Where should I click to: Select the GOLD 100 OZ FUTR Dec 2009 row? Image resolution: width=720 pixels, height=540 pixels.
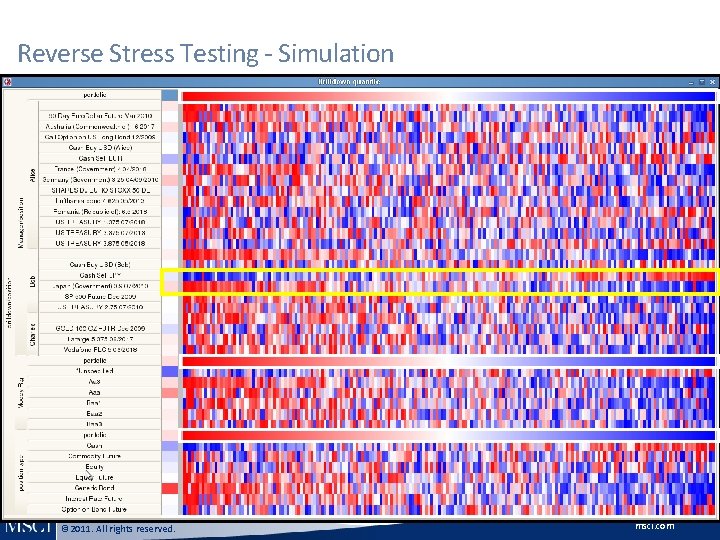pyautogui.click(x=100, y=328)
